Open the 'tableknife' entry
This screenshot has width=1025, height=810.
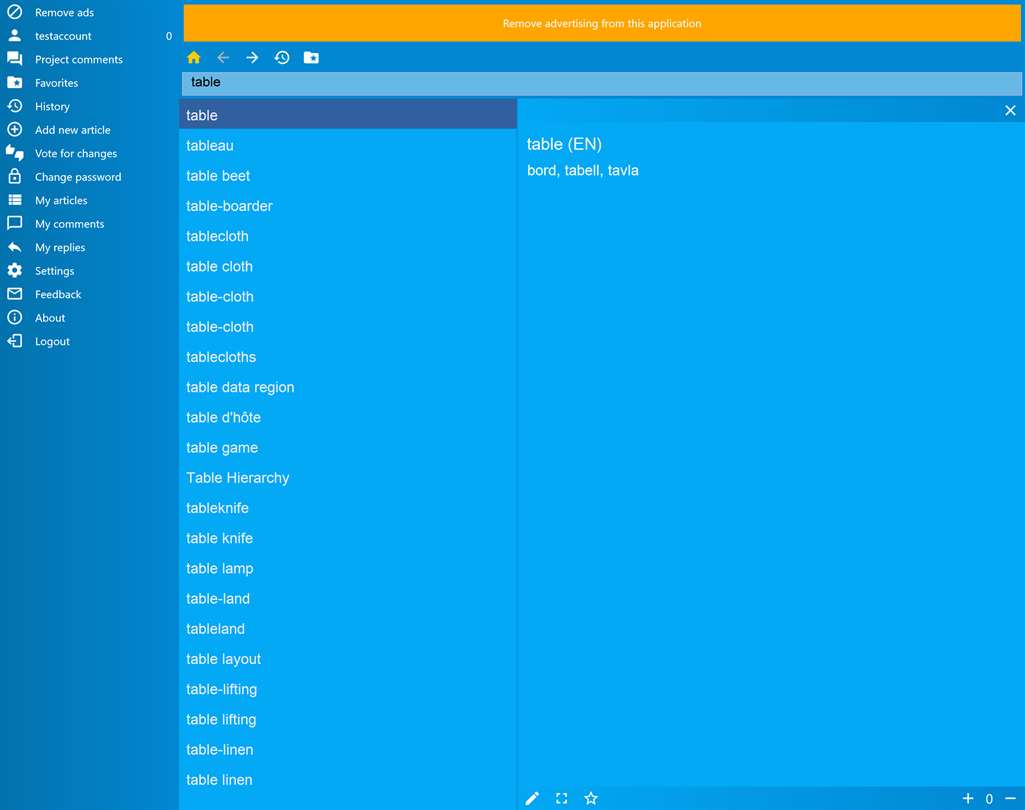[348, 508]
